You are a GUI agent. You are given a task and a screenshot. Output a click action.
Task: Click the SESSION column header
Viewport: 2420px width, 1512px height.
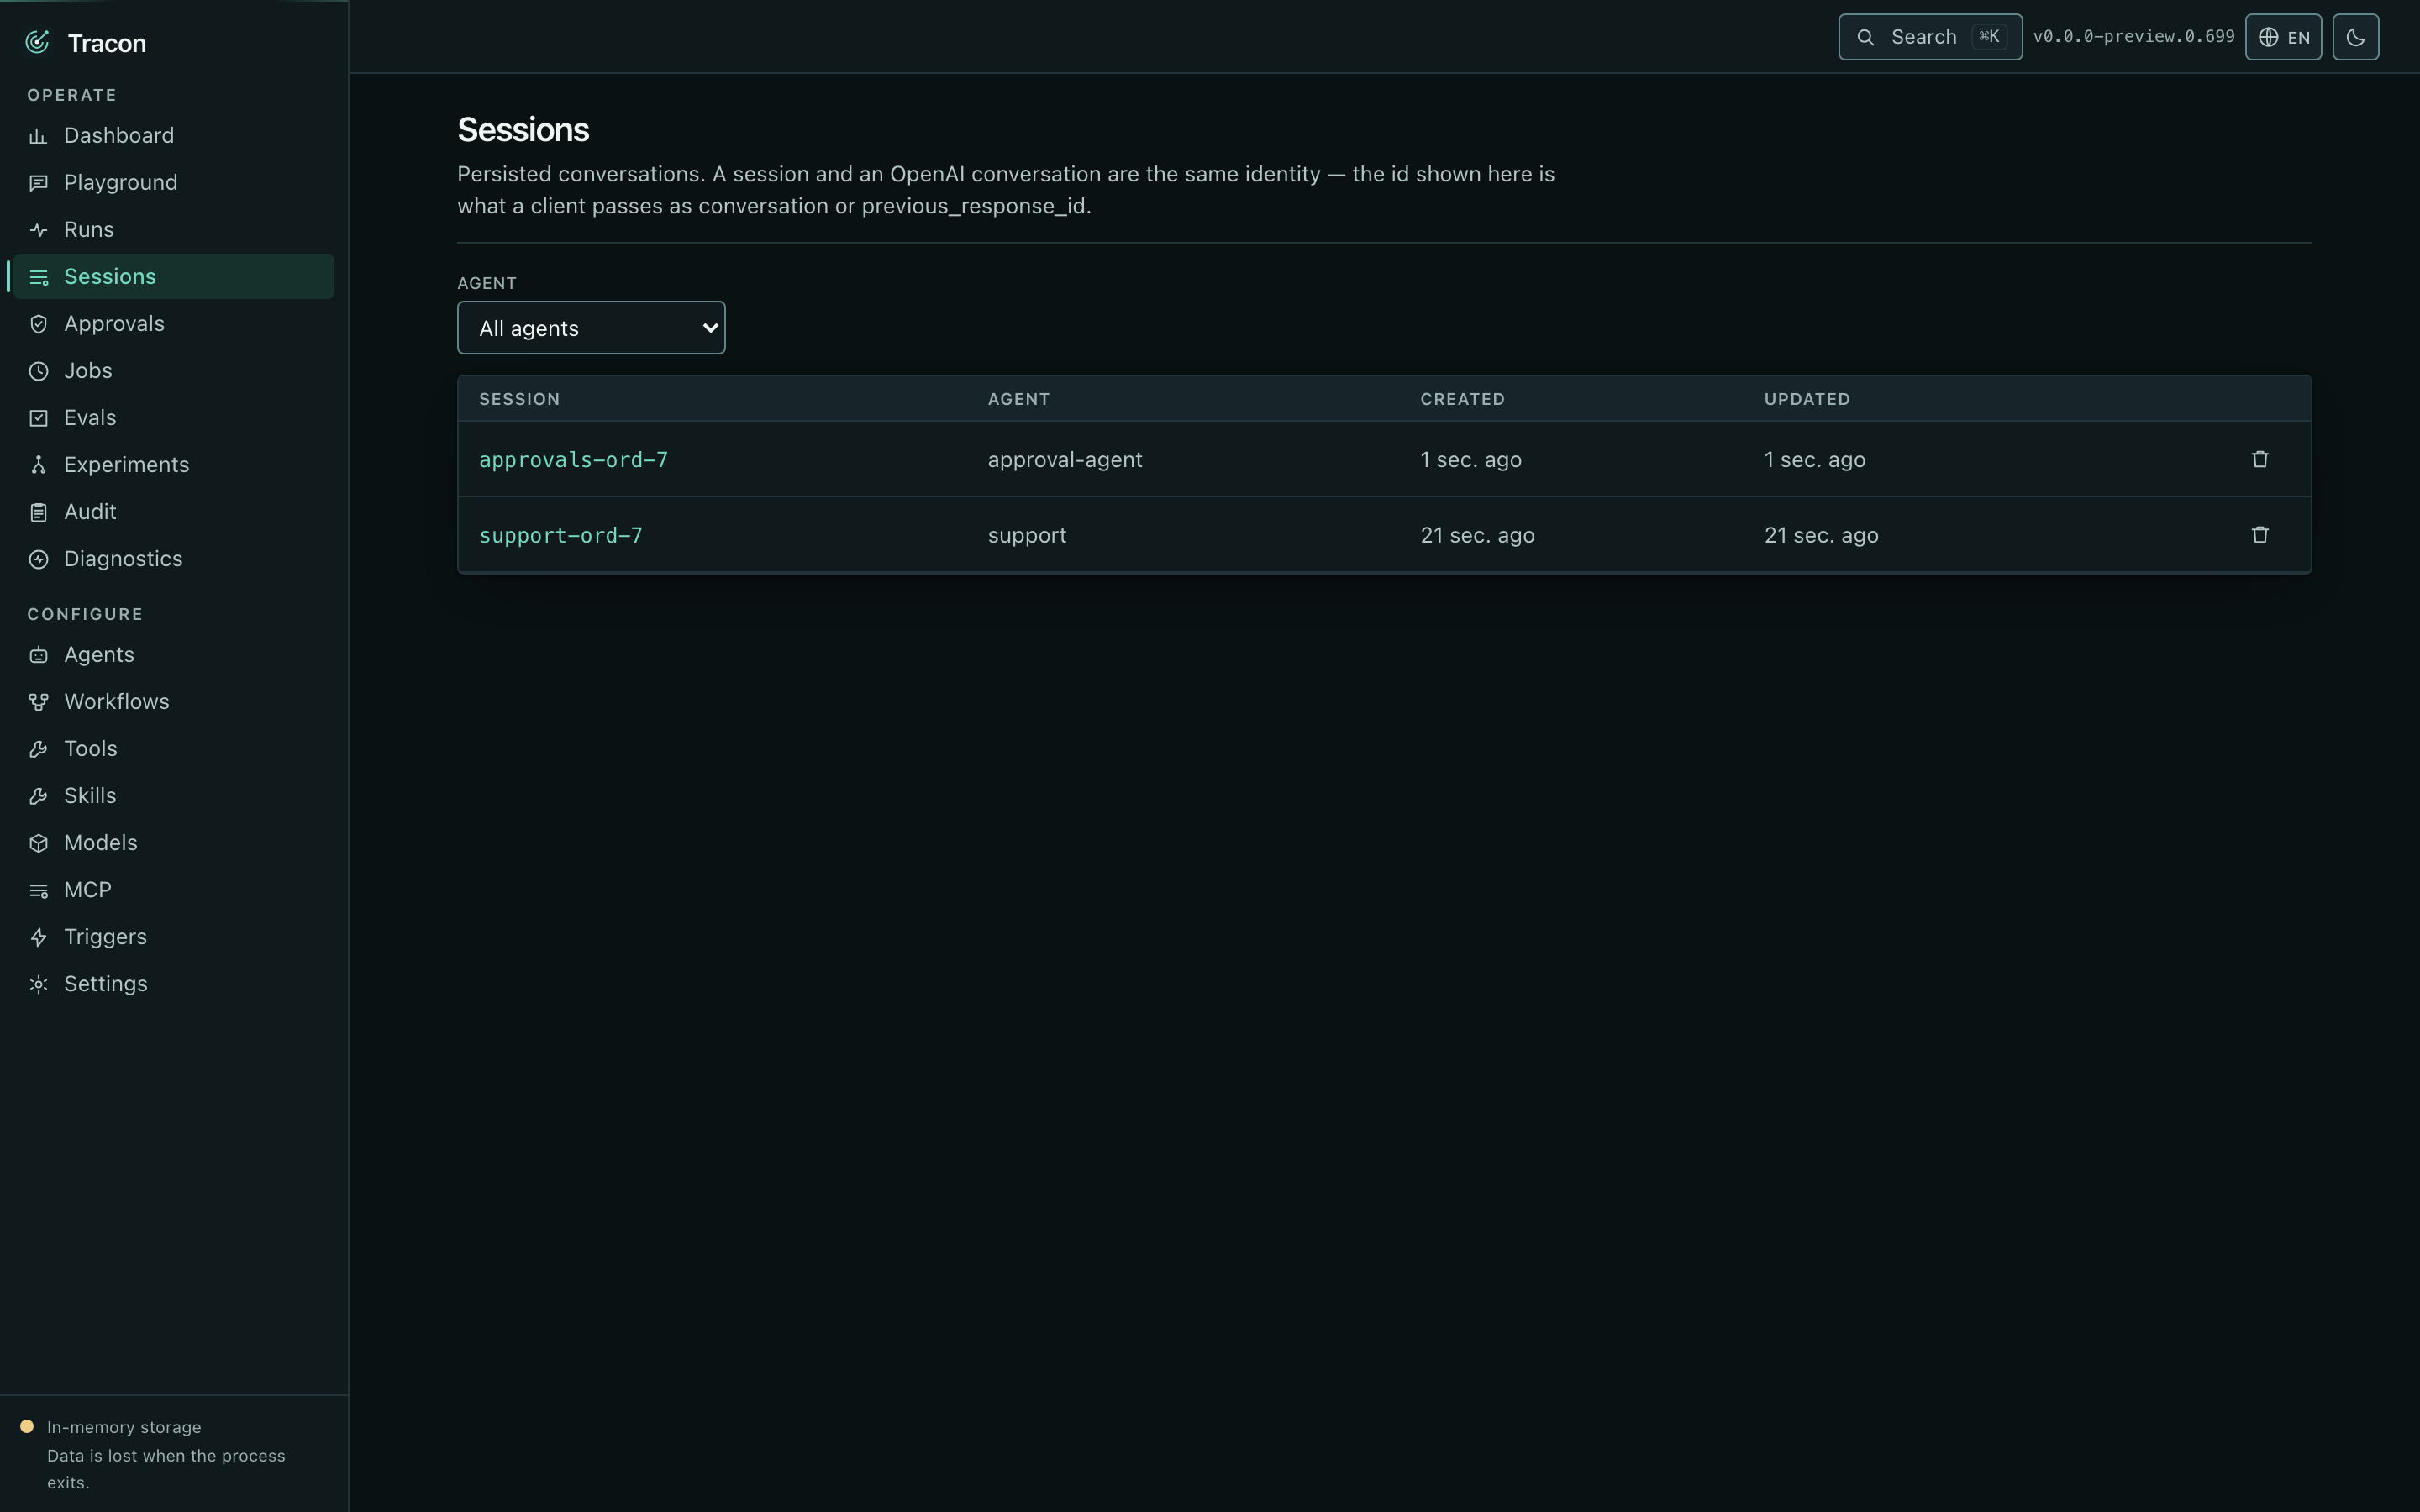click(519, 399)
